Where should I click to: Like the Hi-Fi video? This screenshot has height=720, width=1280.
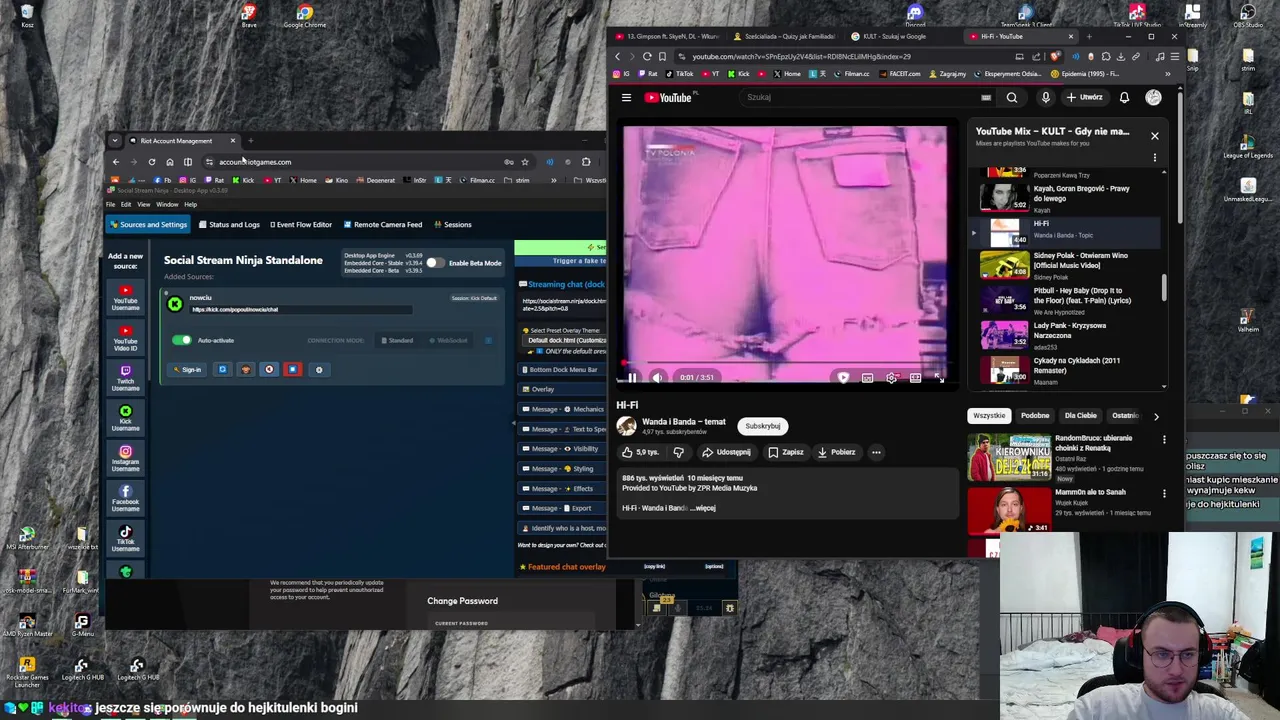[x=641, y=452]
